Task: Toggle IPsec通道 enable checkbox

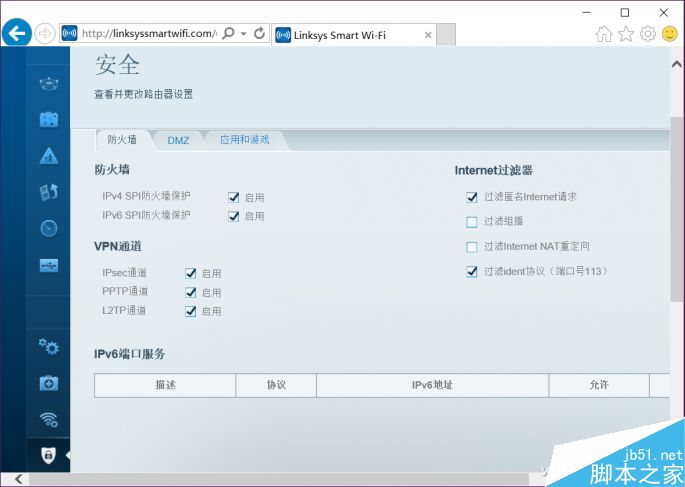Action: click(191, 273)
